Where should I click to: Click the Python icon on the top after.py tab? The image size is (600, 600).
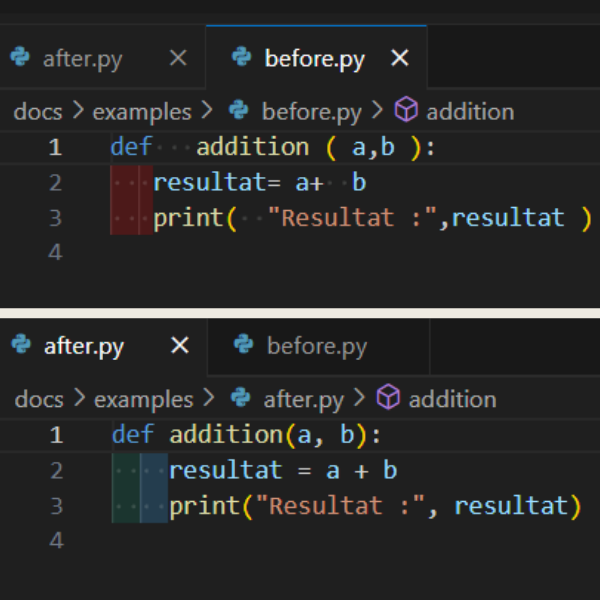(20, 57)
